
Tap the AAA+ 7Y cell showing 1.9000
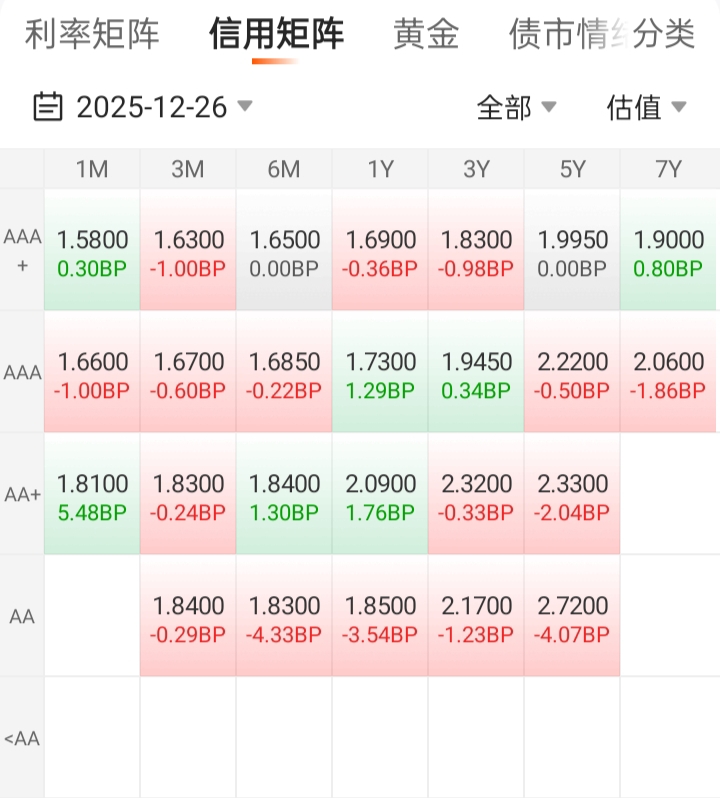point(668,250)
